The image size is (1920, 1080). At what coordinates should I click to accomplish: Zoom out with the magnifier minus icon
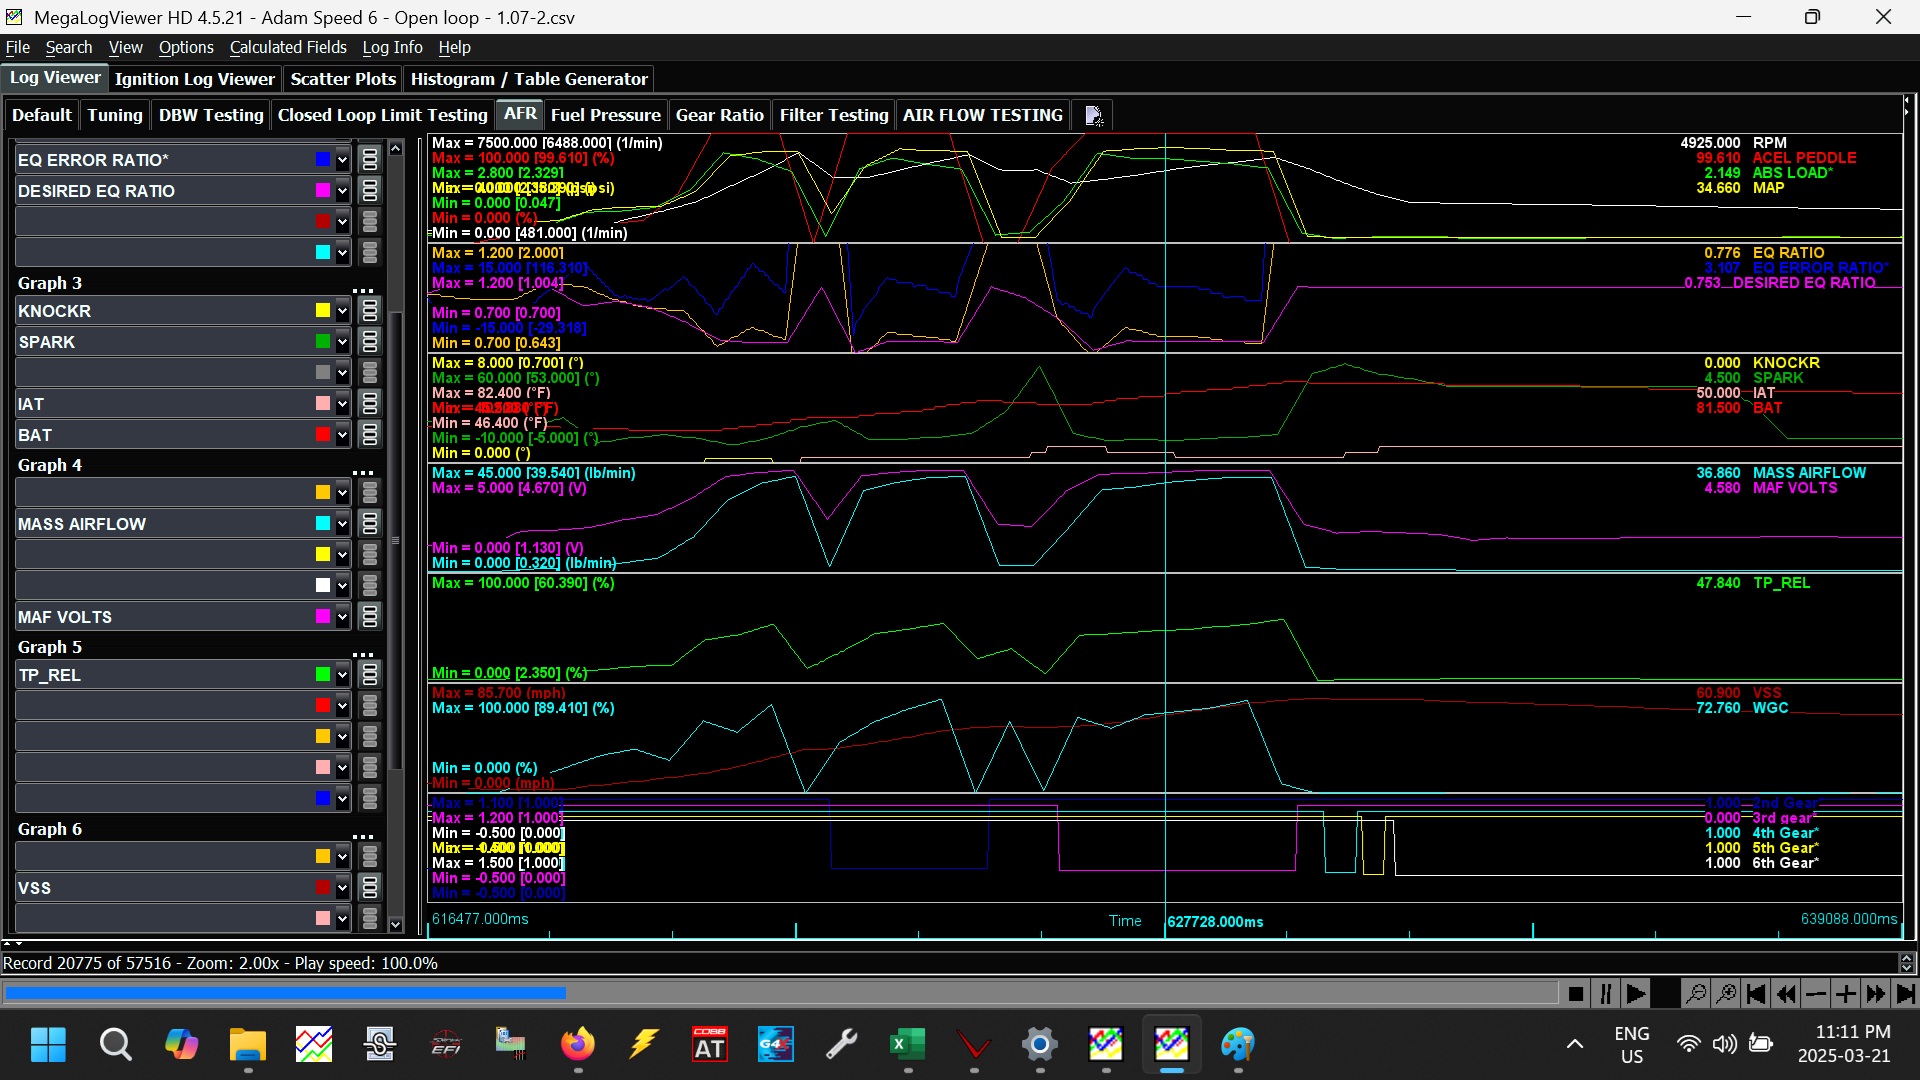point(1696,994)
